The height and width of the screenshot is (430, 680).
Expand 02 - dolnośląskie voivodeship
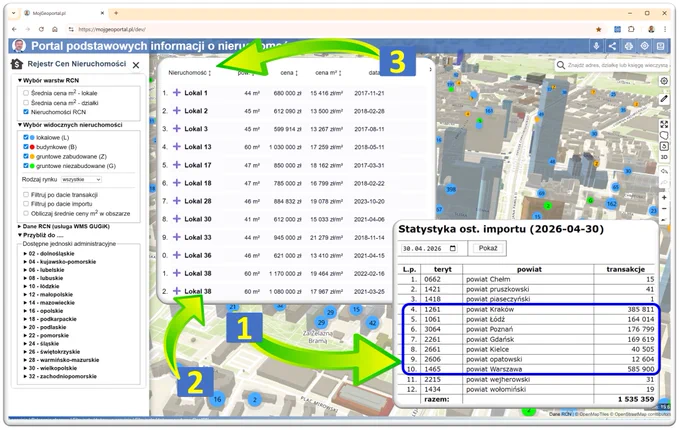pyautogui.click(x=49, y=254)
